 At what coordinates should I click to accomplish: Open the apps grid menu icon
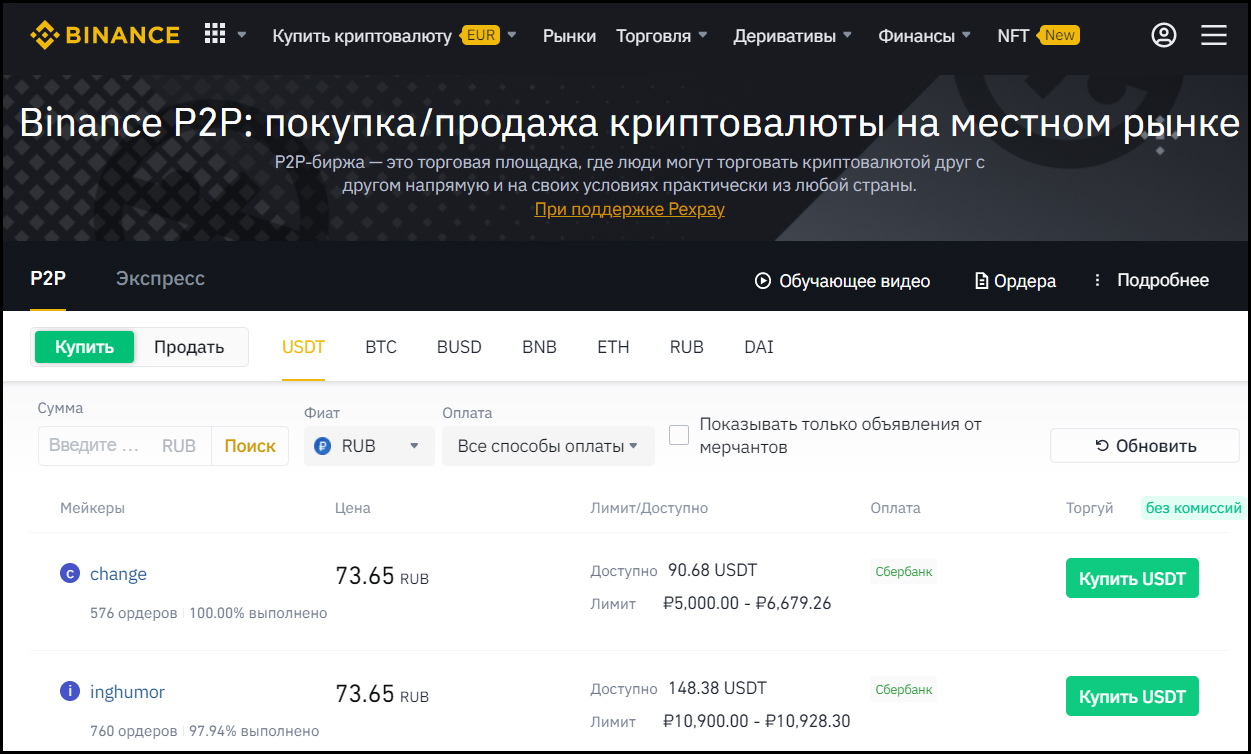(215, 34)
